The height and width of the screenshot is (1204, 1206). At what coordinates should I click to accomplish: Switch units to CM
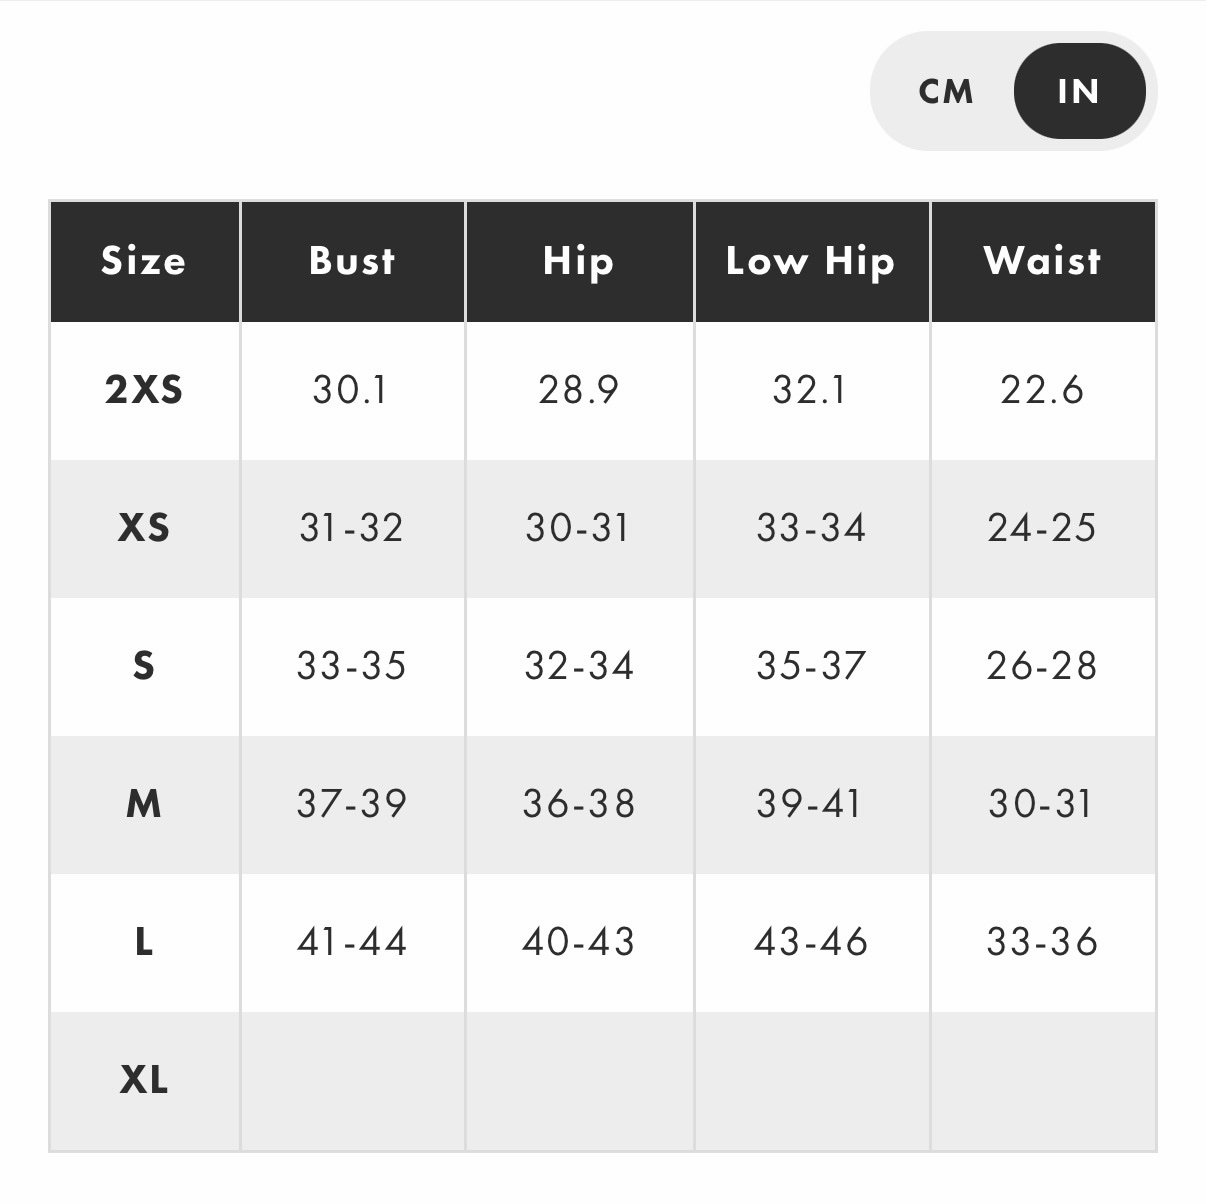945,91
